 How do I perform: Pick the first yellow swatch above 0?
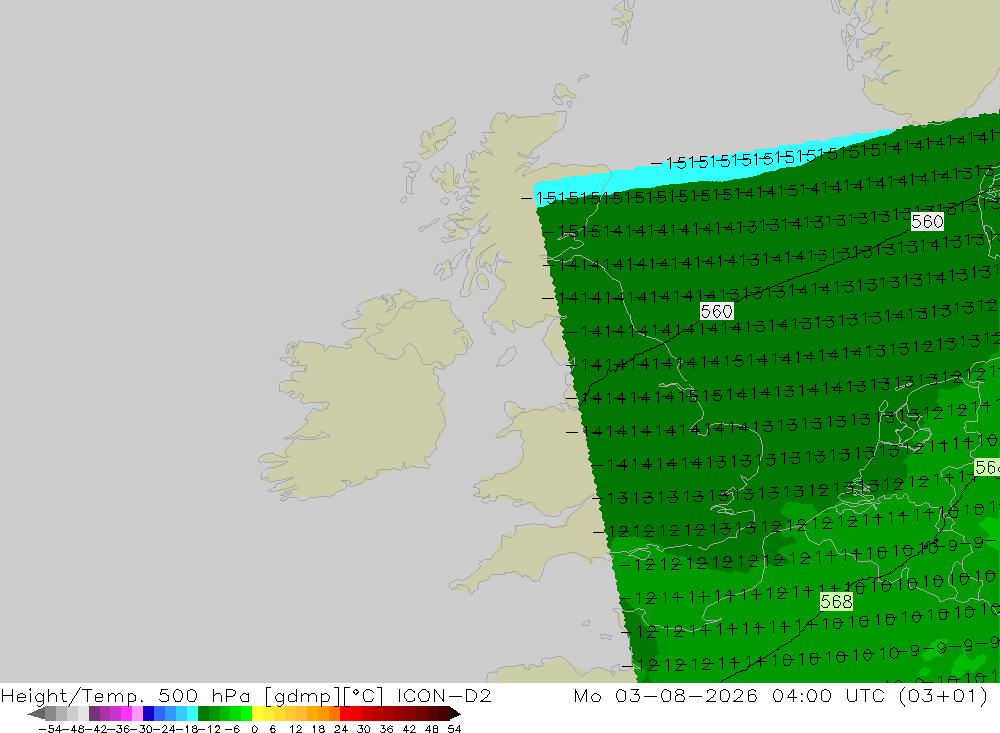pos(257,714)
